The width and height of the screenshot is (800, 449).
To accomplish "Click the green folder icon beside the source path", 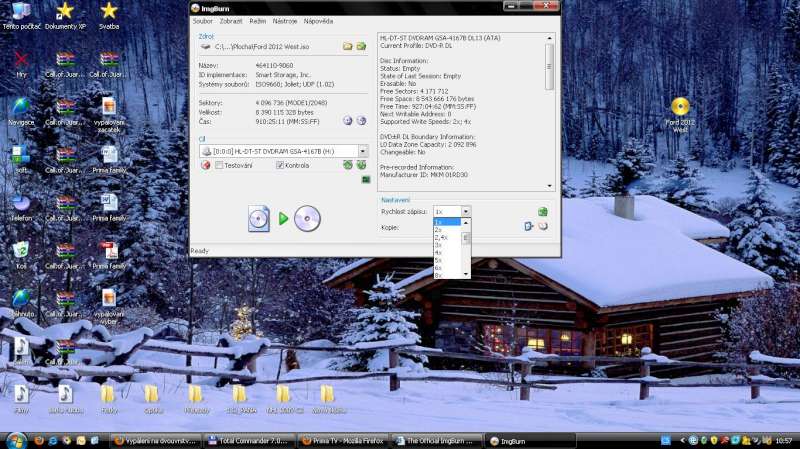I will pyautogui.click(x=360, y=46).
